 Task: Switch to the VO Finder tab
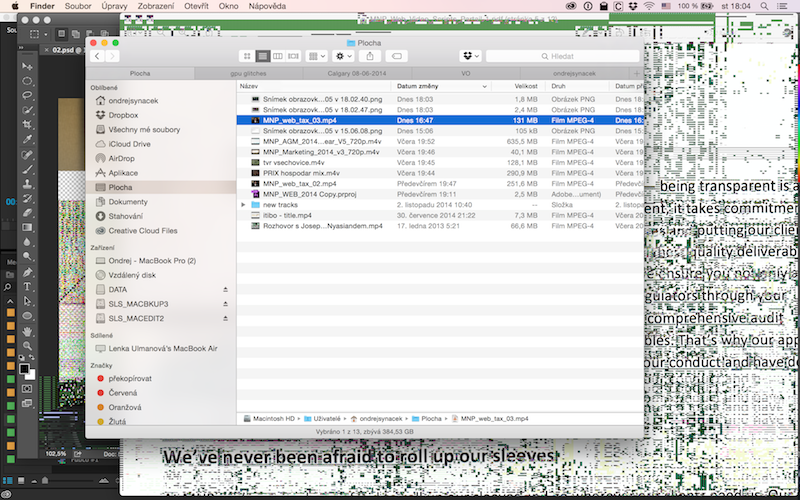(466, 73)
